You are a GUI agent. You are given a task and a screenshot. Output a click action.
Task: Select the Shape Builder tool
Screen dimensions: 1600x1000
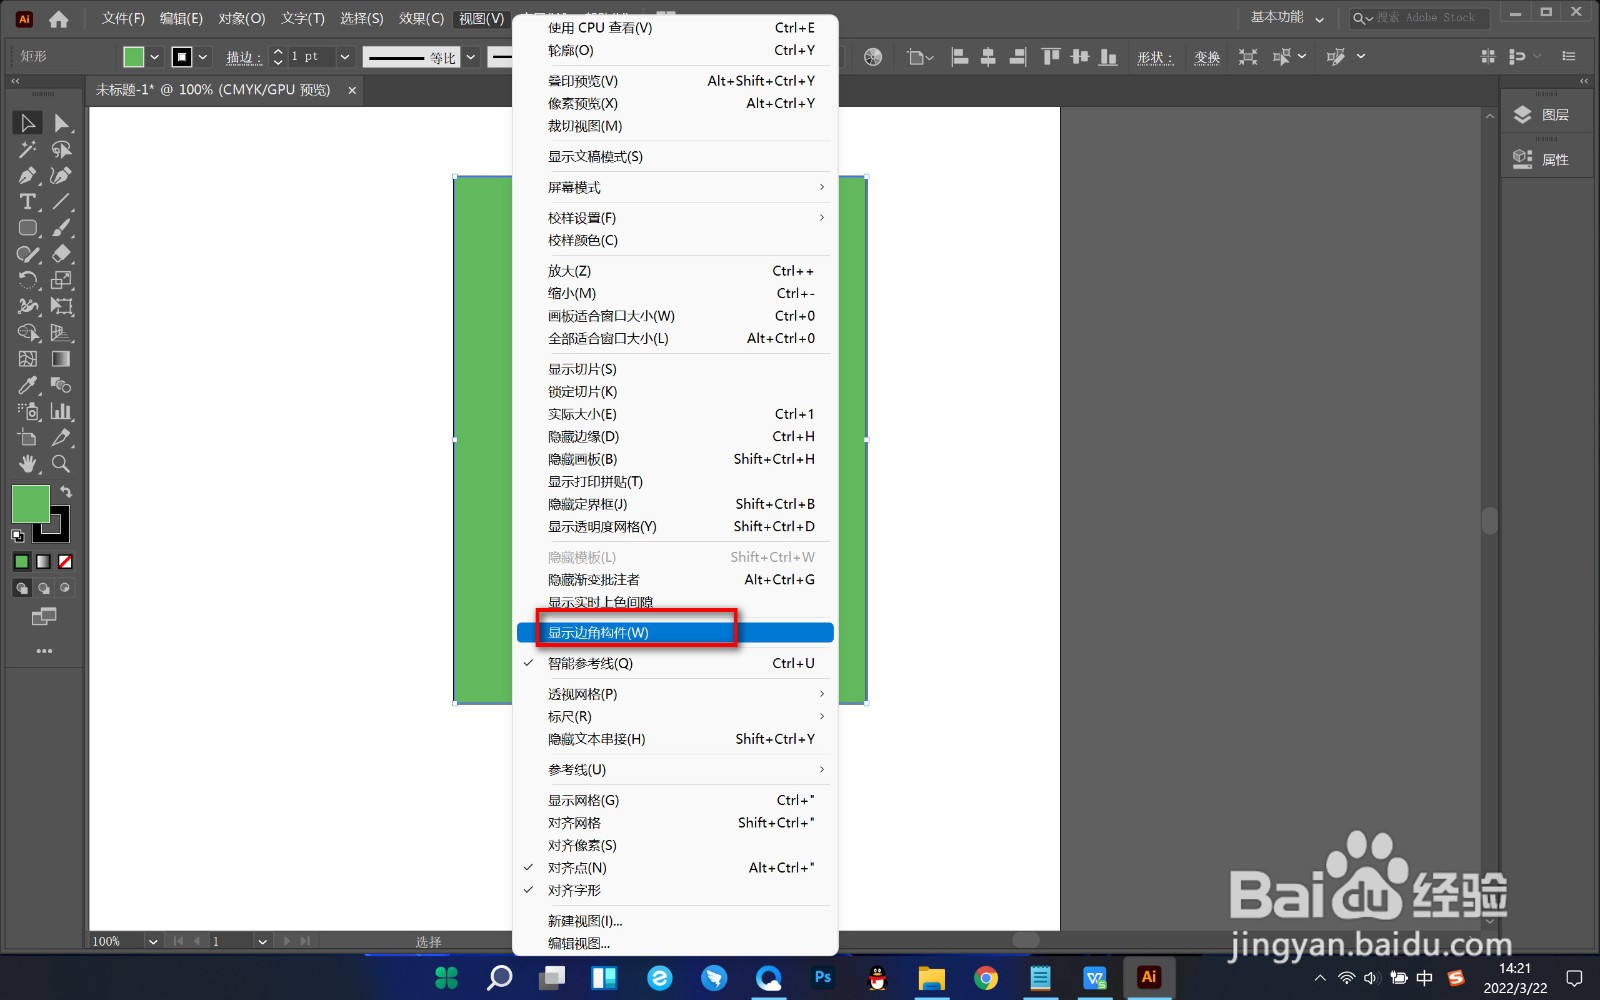(27, 333)
